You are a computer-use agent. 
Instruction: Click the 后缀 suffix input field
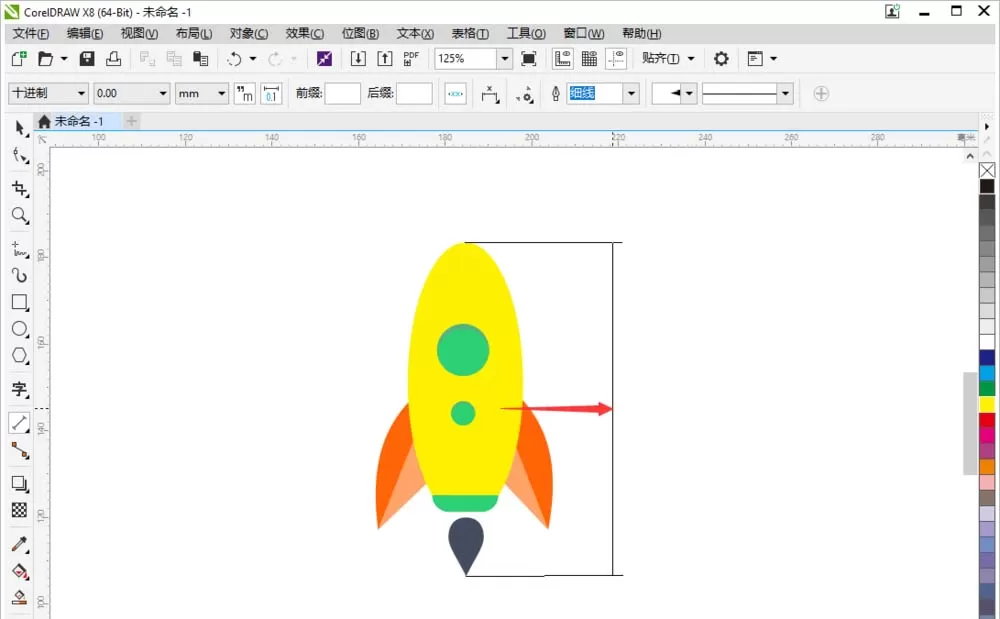tap(414, 94)
